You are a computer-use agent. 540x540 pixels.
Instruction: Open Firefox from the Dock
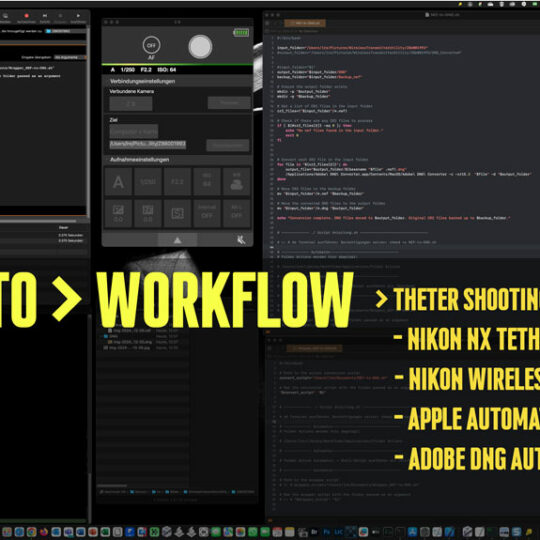click(x=44, y=532)
